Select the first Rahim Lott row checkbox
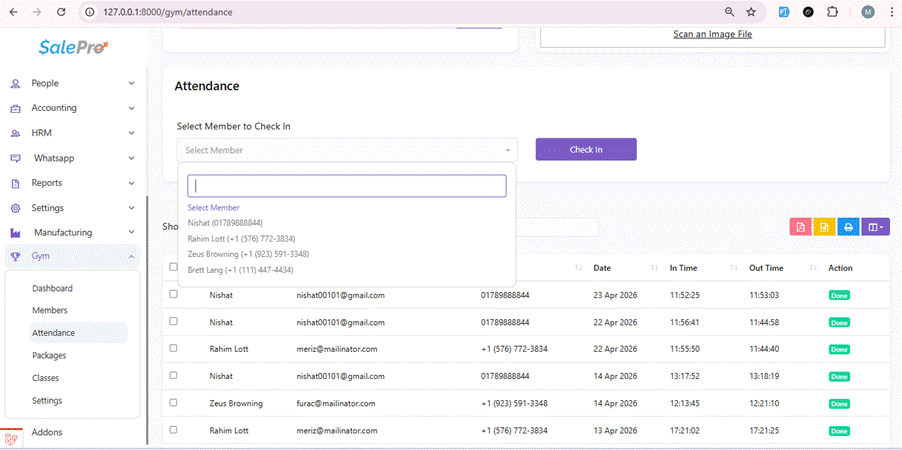This screenshot has width=902, height=450. pos(174,349)
